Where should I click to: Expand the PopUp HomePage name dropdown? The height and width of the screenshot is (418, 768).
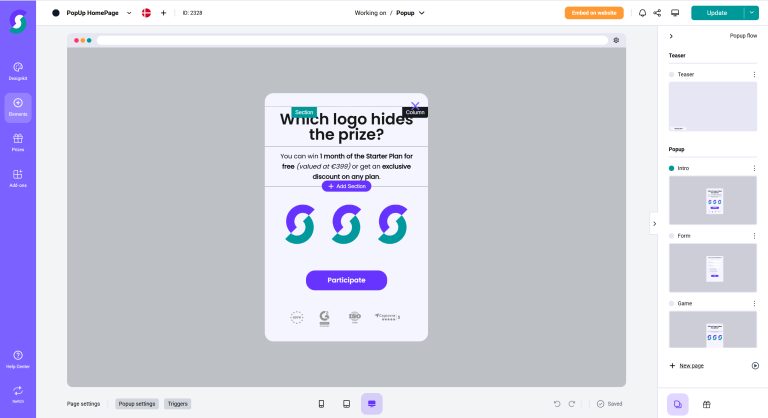[129, 13]
